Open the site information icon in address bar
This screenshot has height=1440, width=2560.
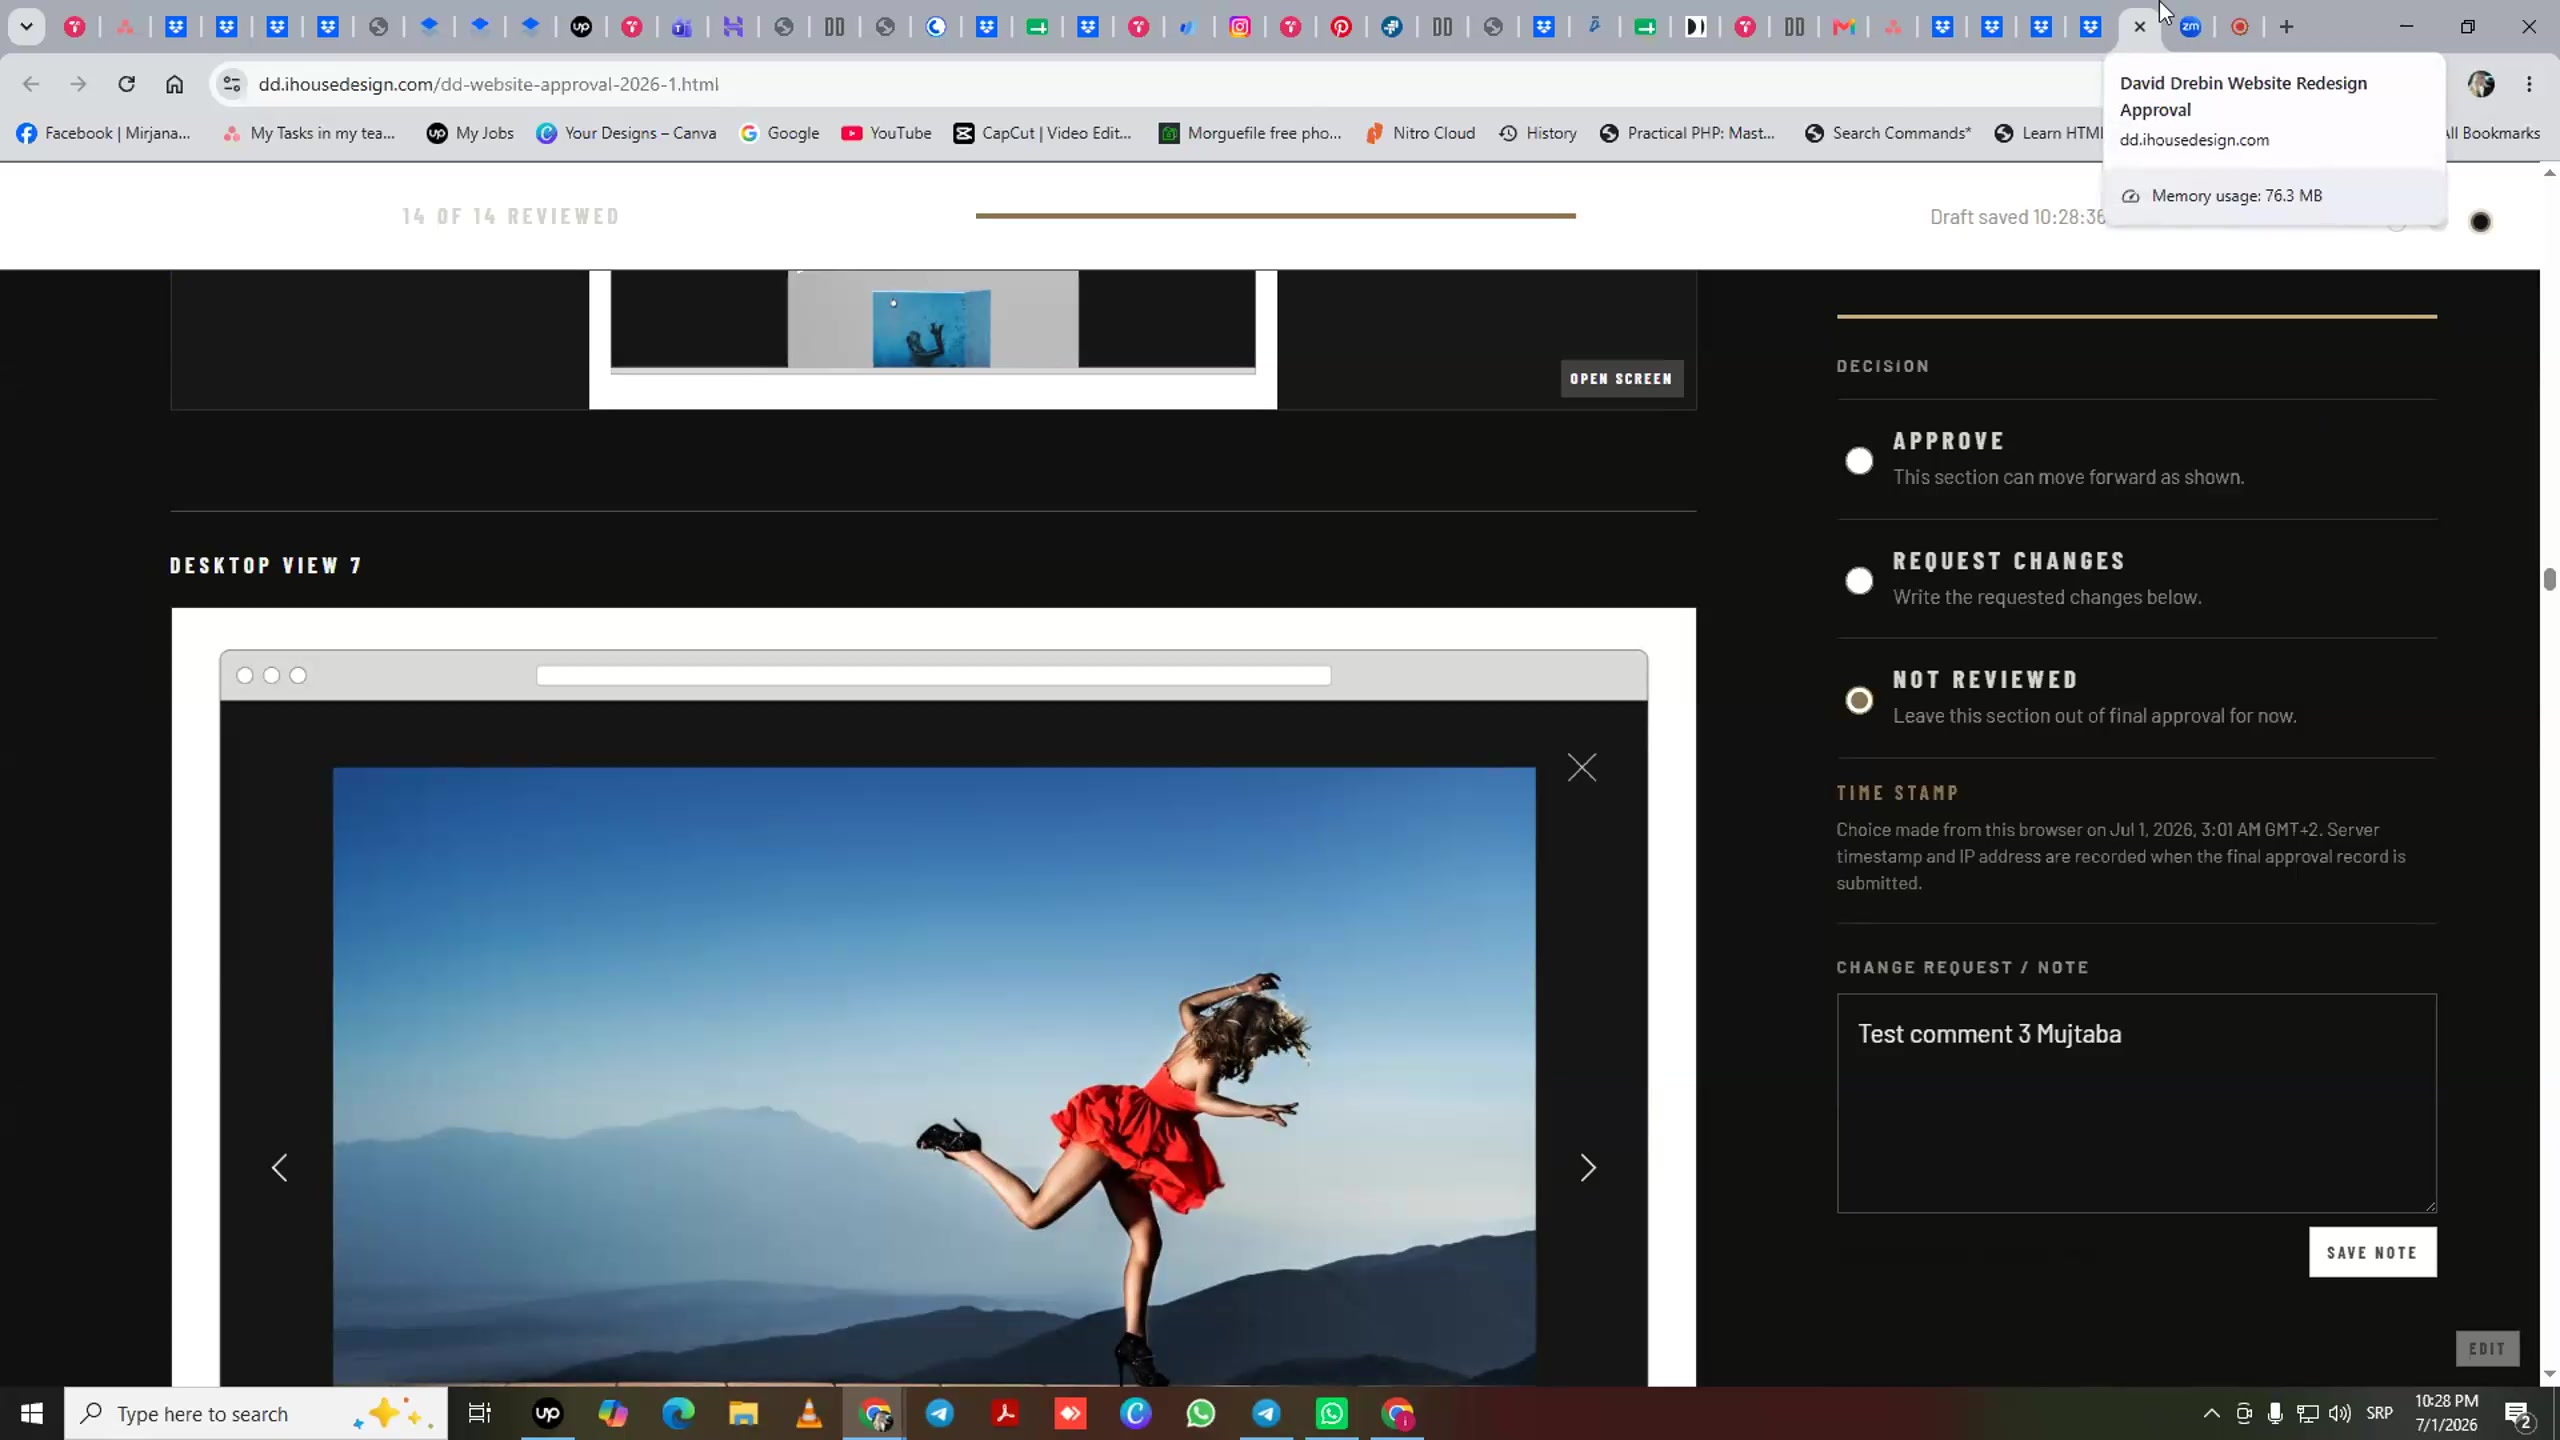pyautogui.click(x=231, y=84)
